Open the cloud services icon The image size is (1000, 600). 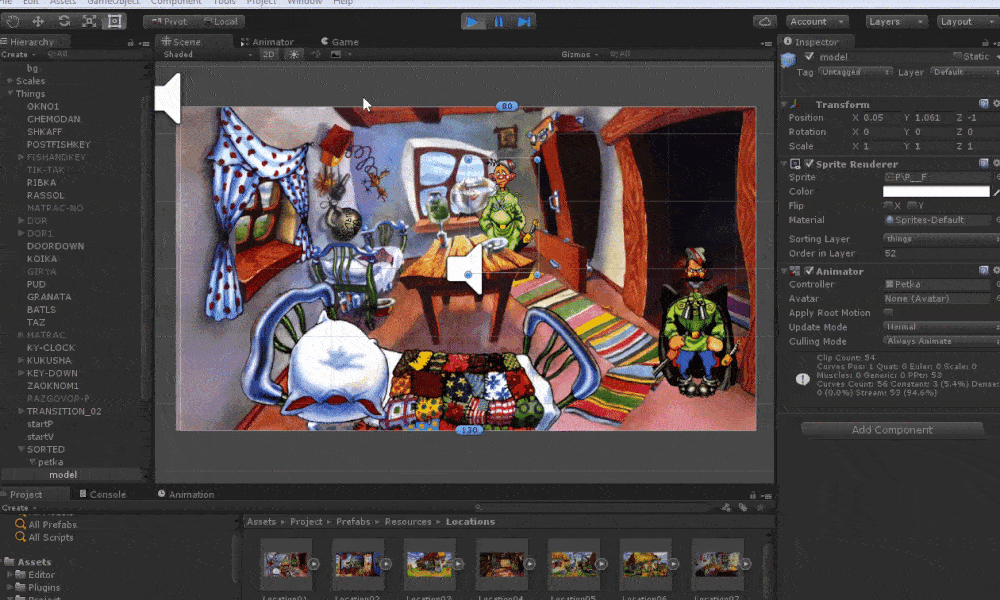764,22
